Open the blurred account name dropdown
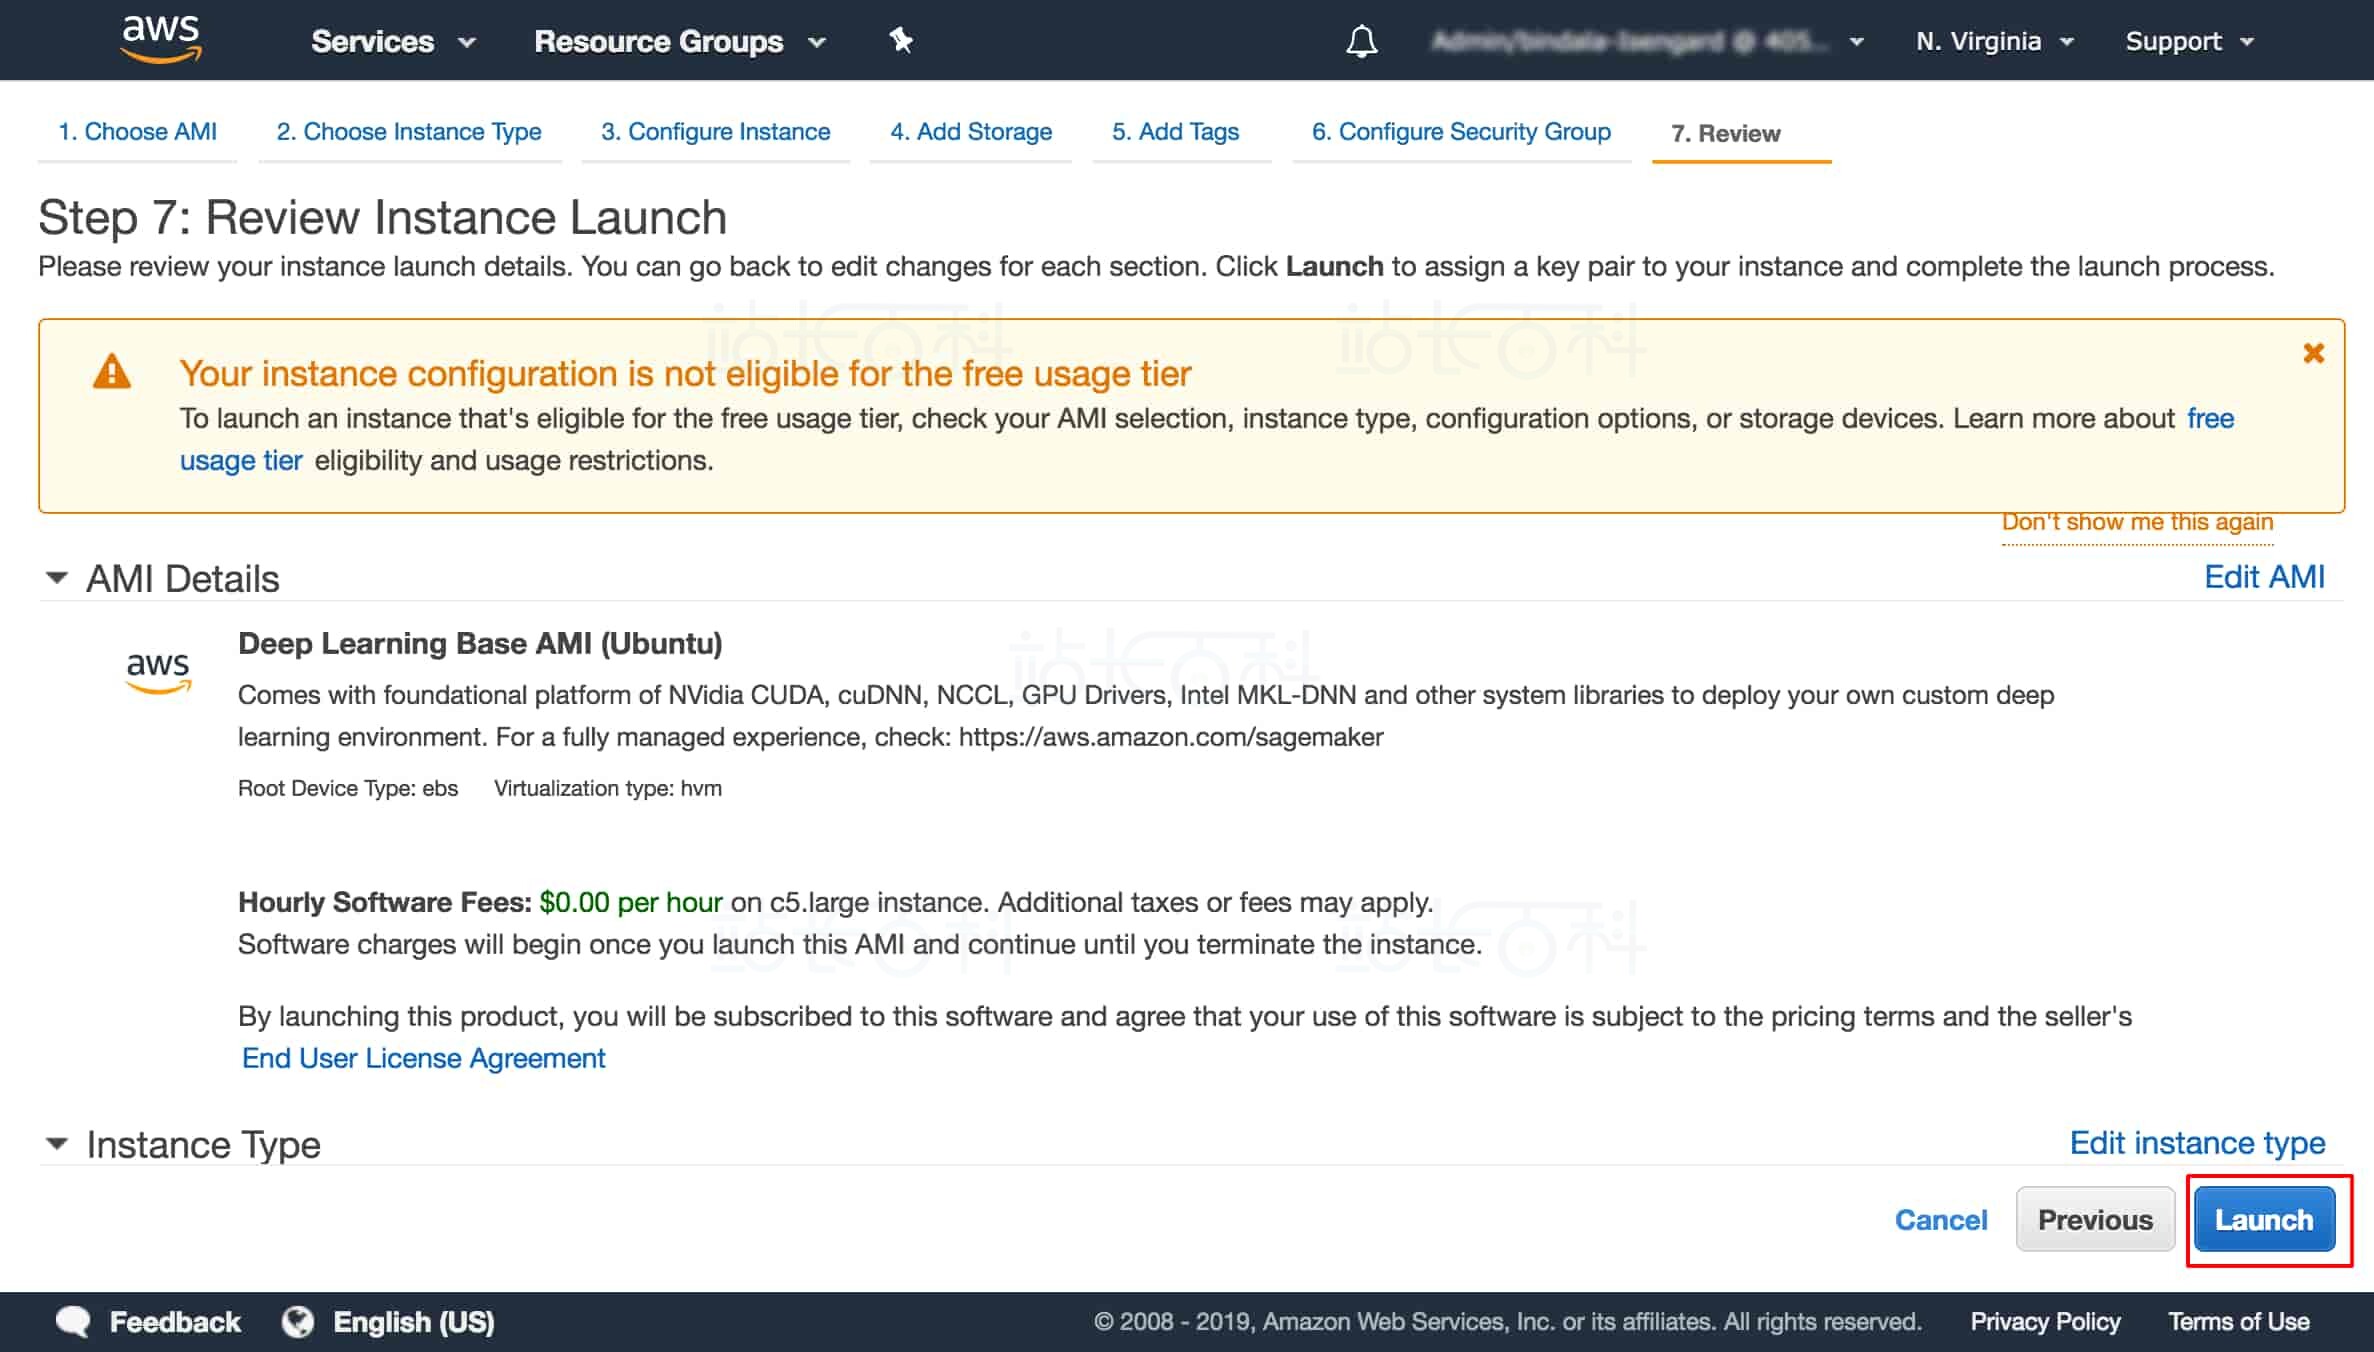 pos(1647,41)
